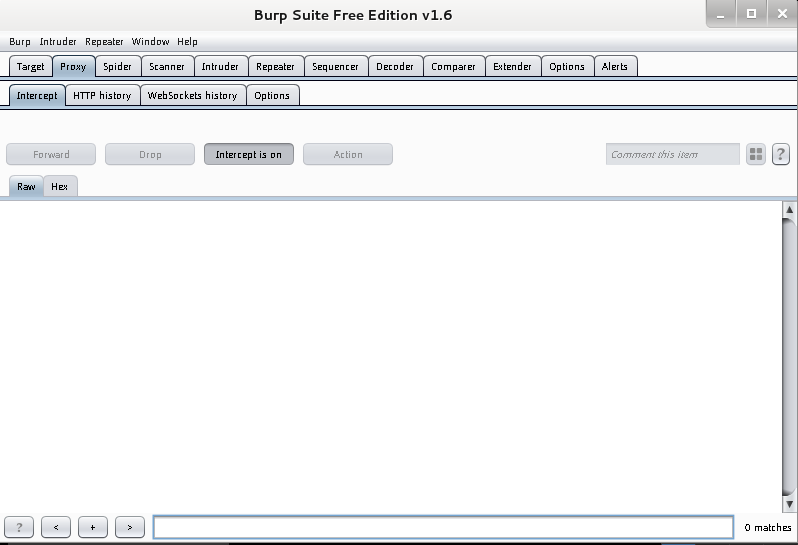The width and height of the screenshot is (798, 545).
Task: Open the search help question-mark button
Action: tap(19, 527)
